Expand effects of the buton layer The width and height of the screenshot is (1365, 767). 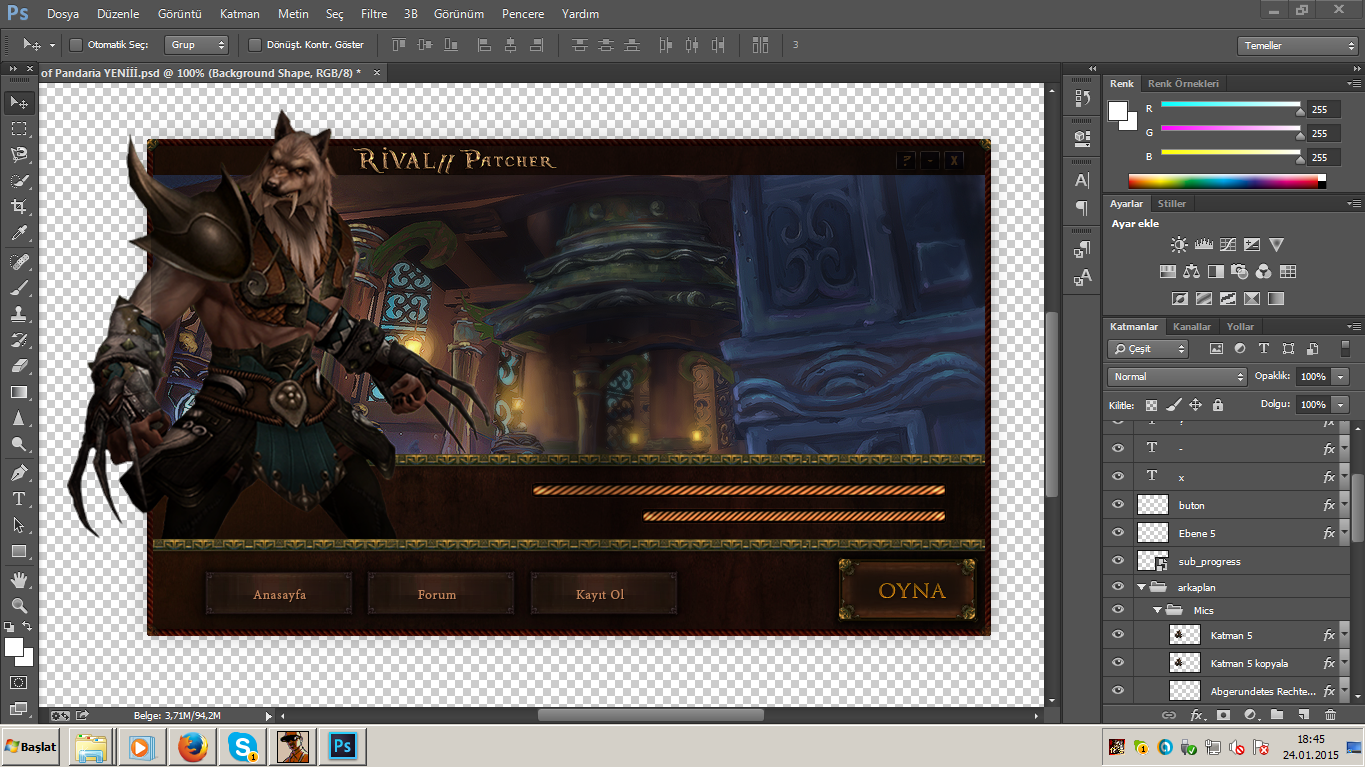(1345, 505)
